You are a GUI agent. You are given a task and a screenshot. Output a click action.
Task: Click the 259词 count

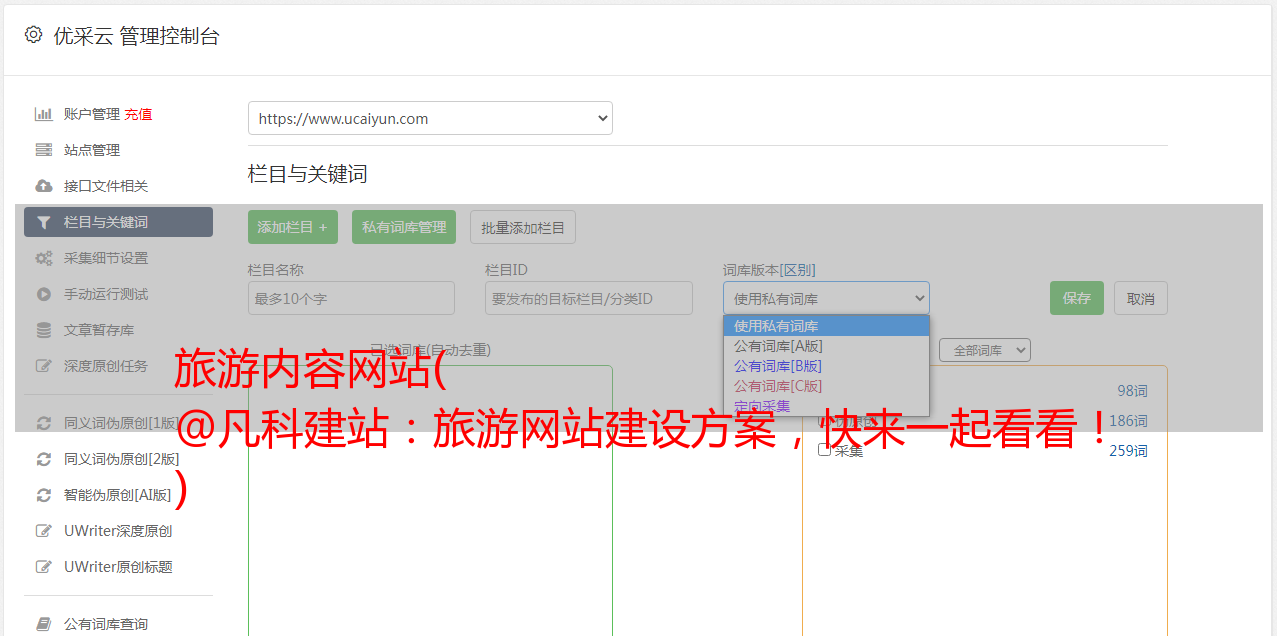[x=1128, y=451]
